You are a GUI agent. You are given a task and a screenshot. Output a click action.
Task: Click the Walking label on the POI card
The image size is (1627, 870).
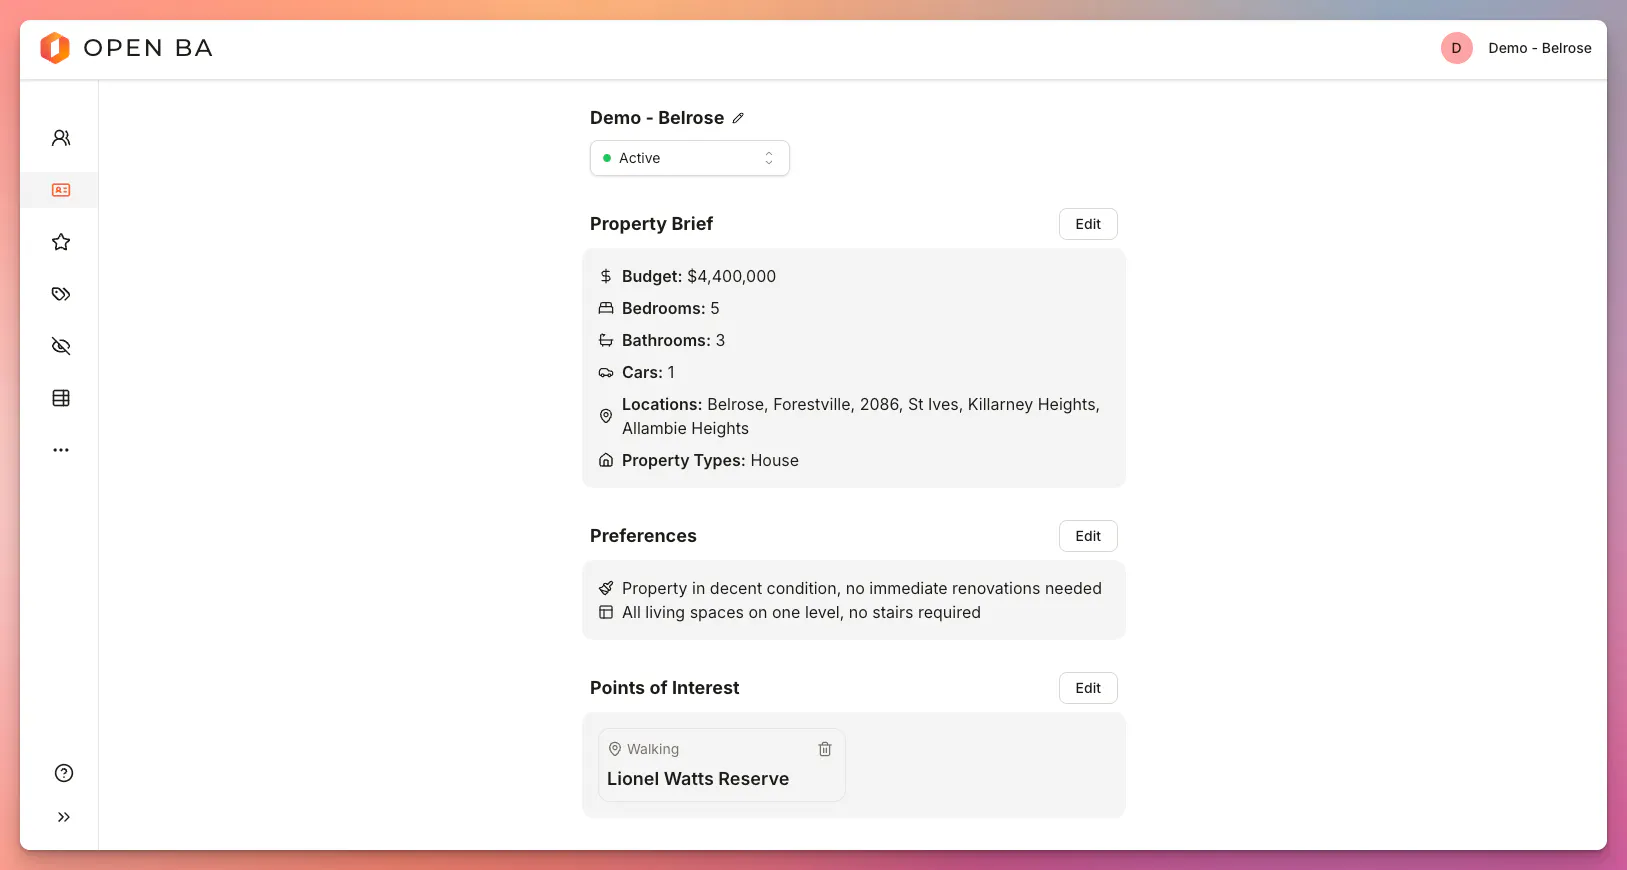click(653, 749)
